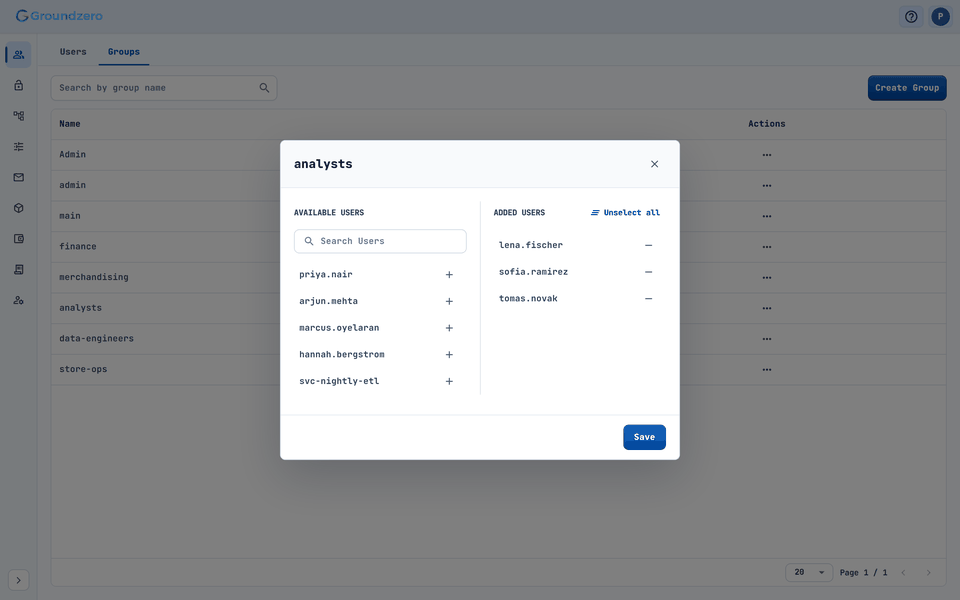
Task: Click the store-ops group row name
Action: pyautogui.click(x=83, y=369)
